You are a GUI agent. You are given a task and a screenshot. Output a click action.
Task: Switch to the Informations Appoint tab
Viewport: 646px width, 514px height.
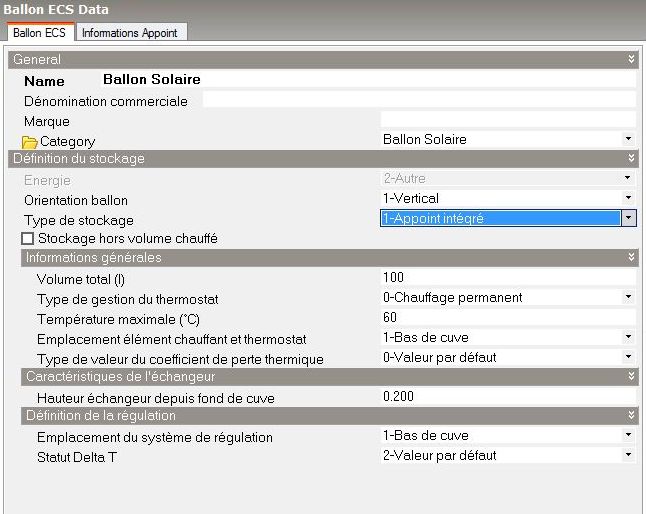(x=129, y=33)
